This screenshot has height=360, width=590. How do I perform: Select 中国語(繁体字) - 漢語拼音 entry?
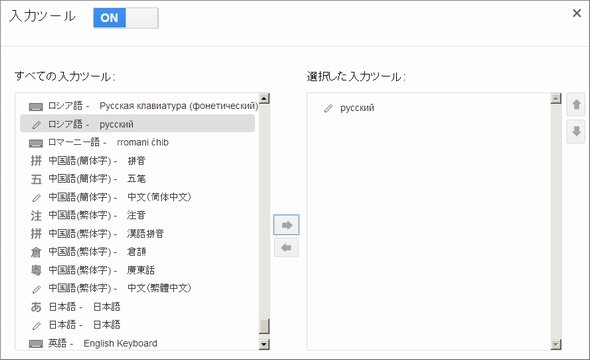[137, 234]
